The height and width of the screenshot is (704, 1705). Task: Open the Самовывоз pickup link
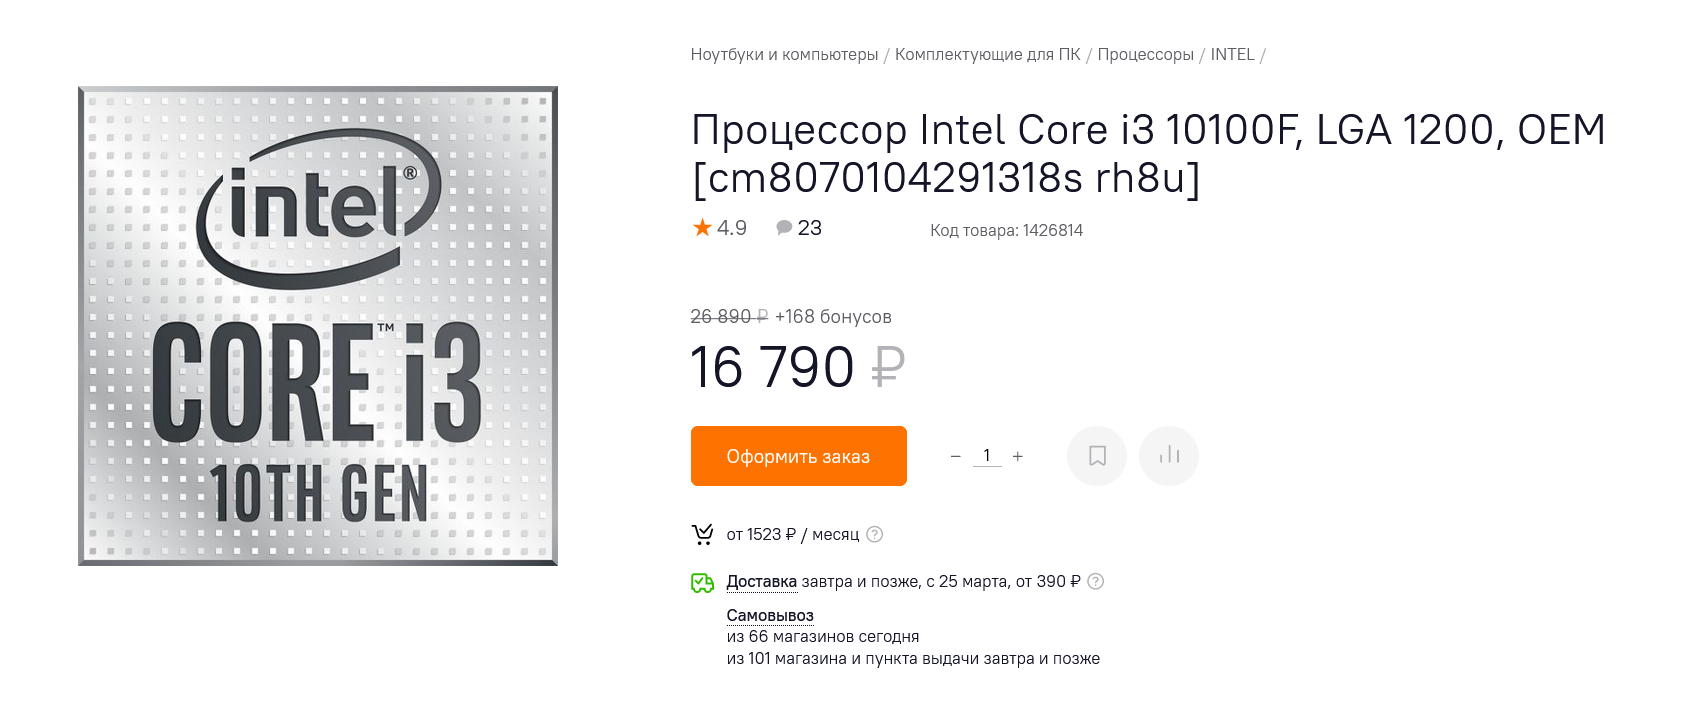coord(770,615)
